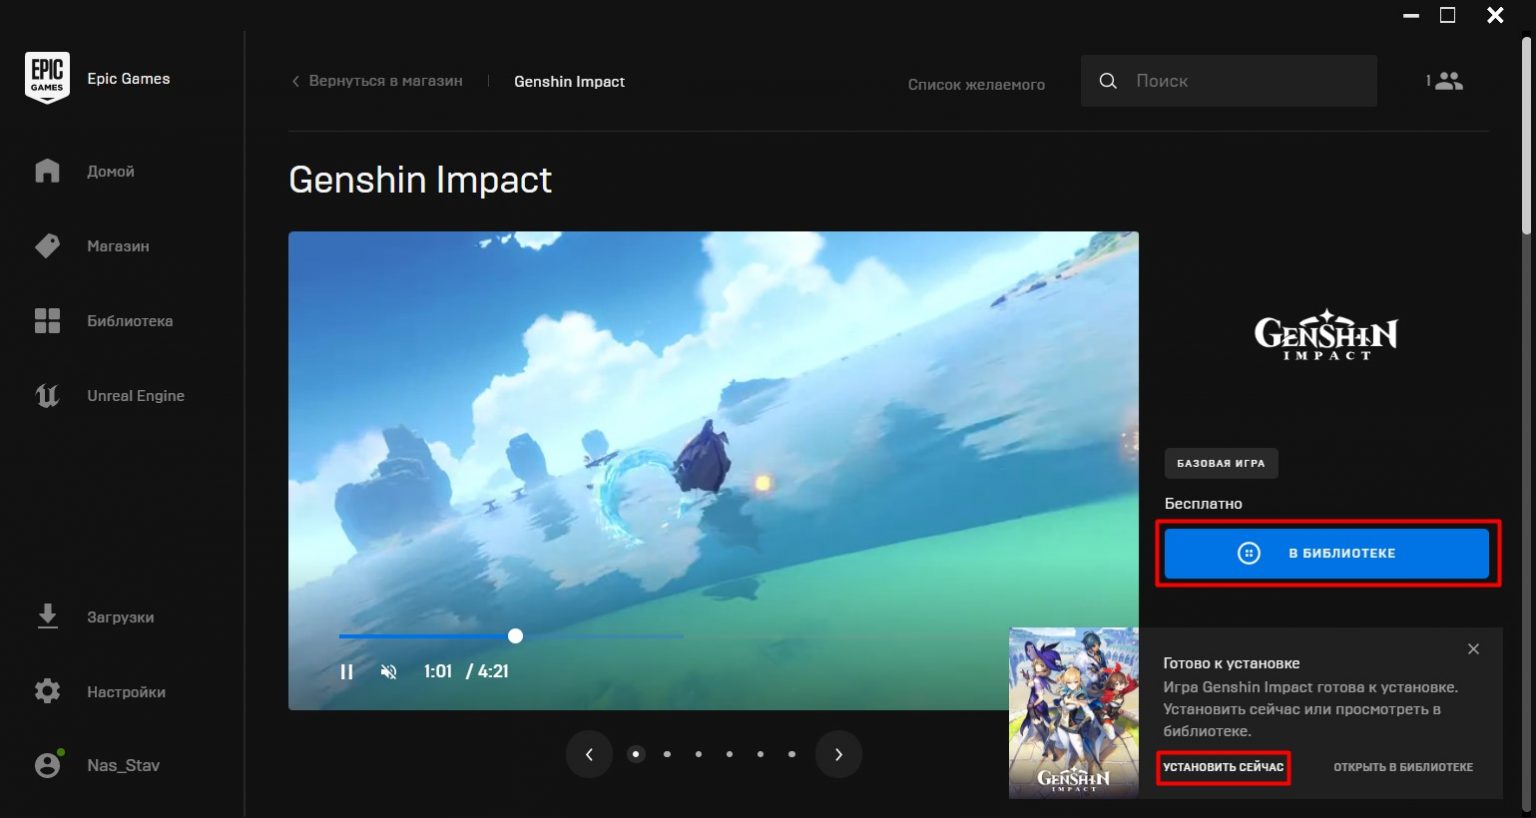
Task: Advance carousel with right arrow
Action: (x=838, y=754)
